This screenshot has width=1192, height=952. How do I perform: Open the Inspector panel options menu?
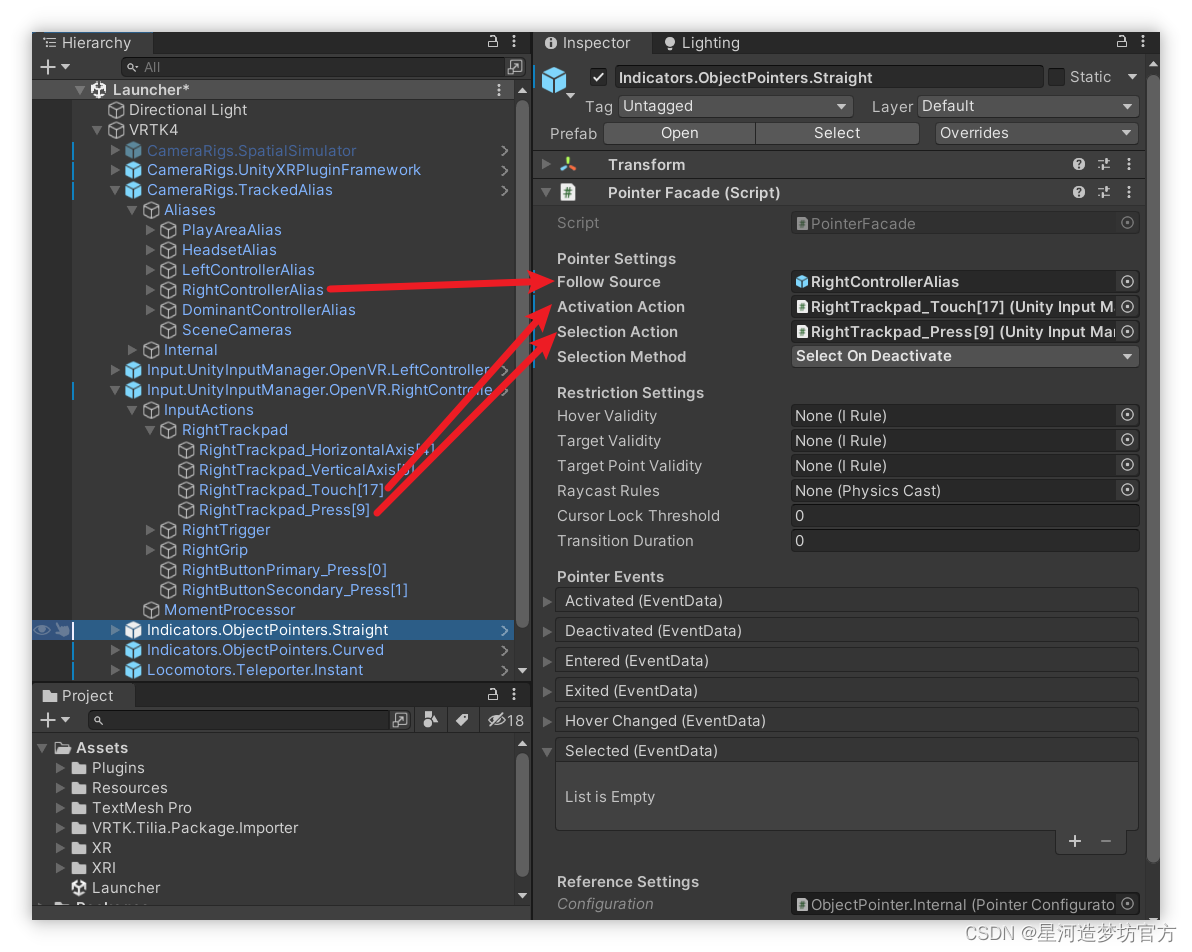(1143, 42)
